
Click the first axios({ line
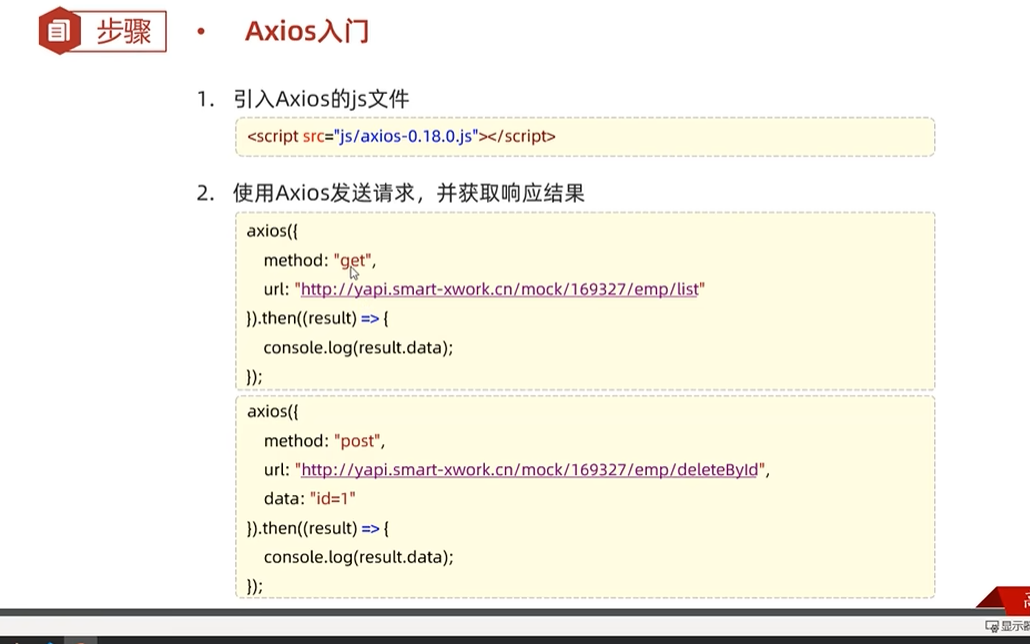[x=273, y=231]
